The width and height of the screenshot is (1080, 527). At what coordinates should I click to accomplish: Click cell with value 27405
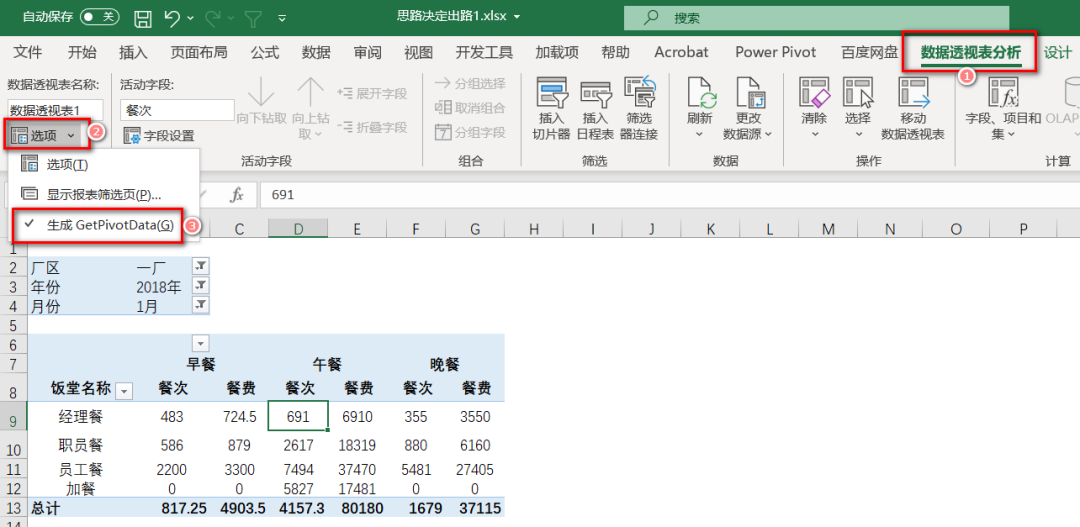[475, 470]
